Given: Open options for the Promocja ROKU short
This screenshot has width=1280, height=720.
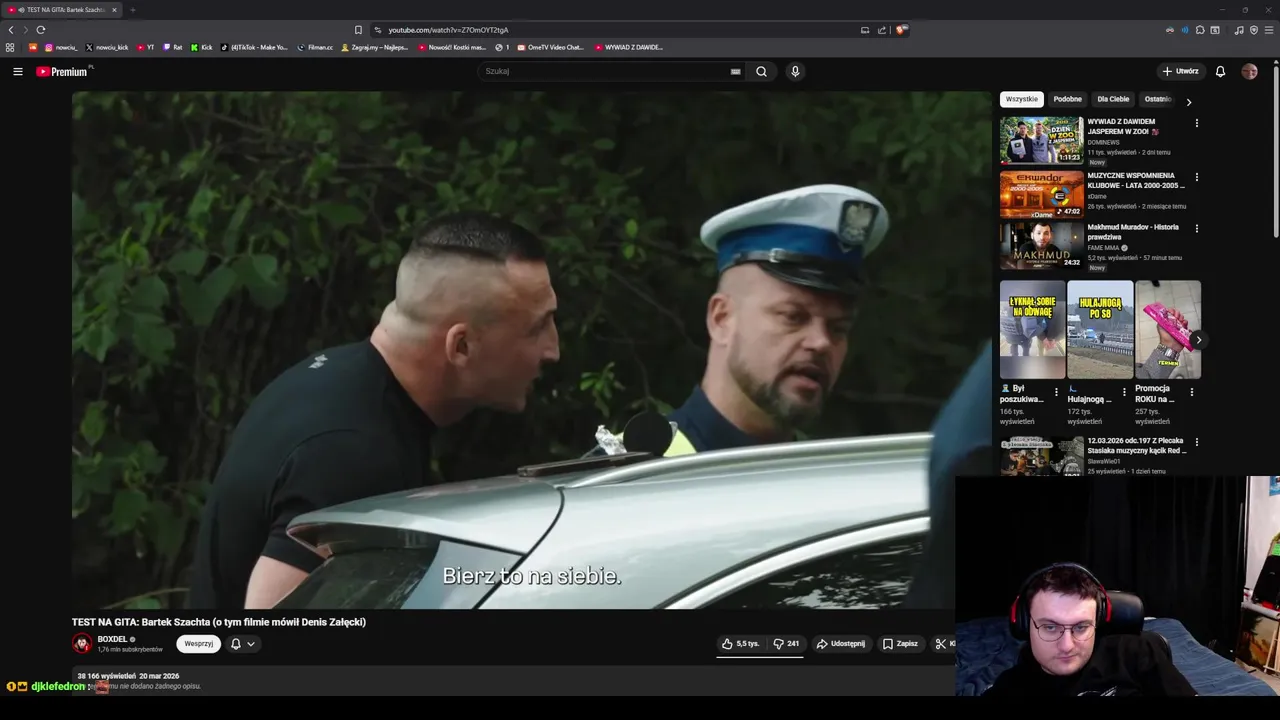Looking at the screenshot, I should click(1191, 392).
